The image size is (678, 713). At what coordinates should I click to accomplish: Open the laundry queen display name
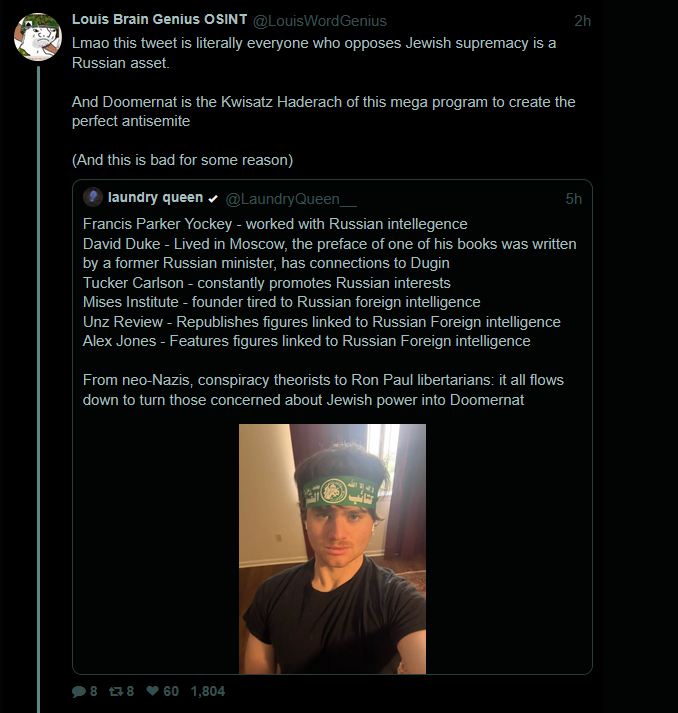(x=156, y=197)
